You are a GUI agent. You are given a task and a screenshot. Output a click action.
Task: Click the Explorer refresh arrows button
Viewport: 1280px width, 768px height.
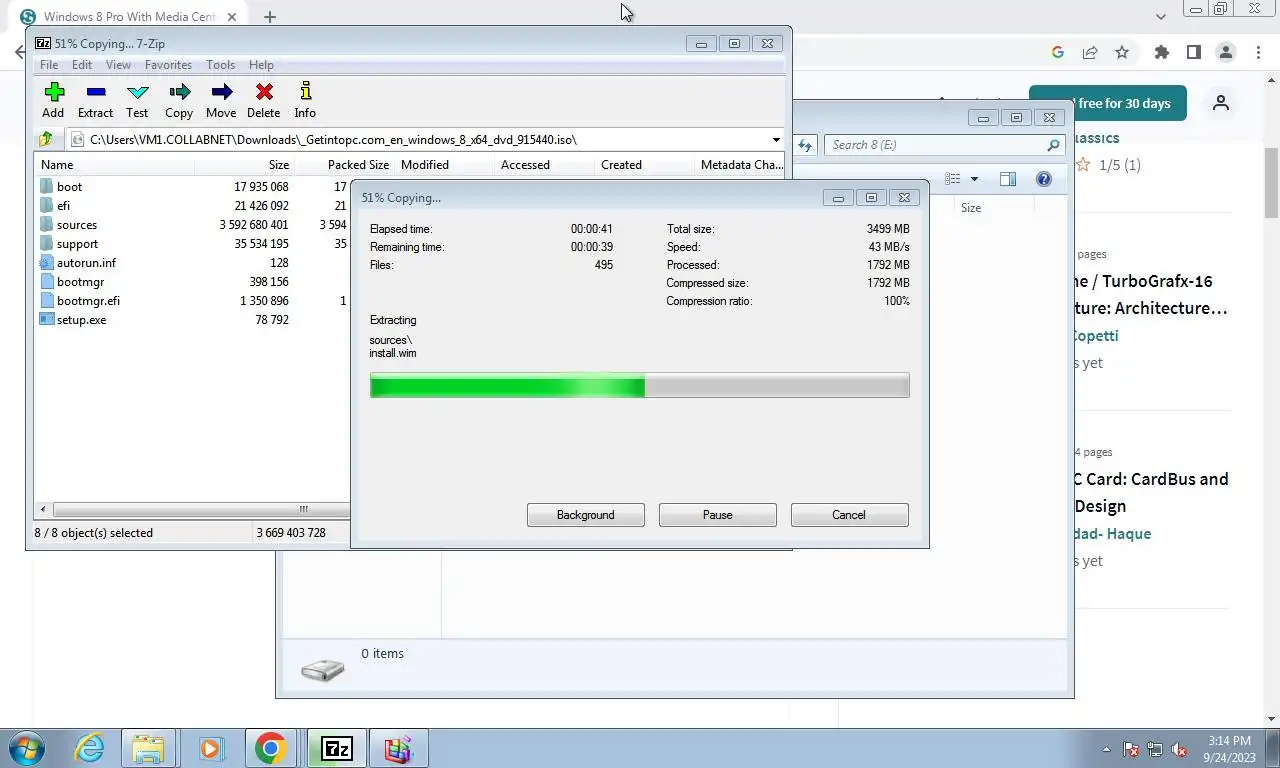[805, 145]
